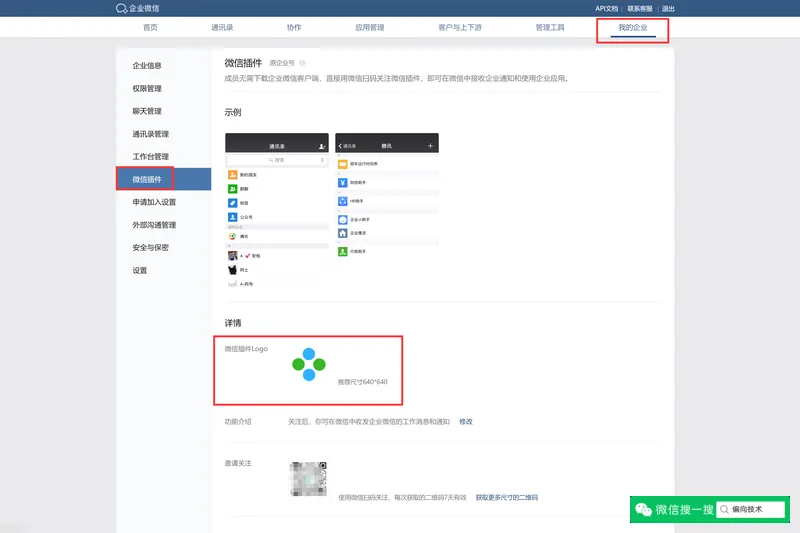Open 通讯录管理 in sidebar
The width and height of the screenshot is (800, 533).
pyautogui.click(x=151, y=134)
